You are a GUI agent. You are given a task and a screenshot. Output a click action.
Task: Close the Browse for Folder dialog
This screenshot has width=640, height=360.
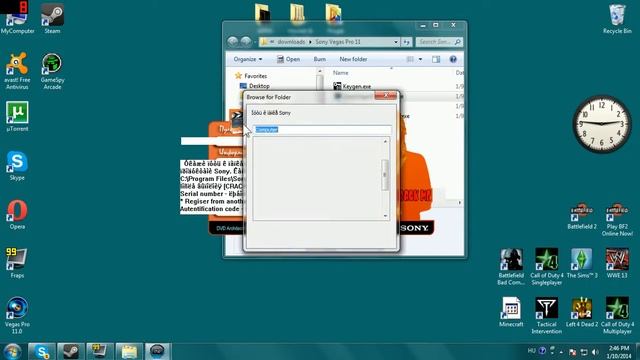tap(386, 96)
